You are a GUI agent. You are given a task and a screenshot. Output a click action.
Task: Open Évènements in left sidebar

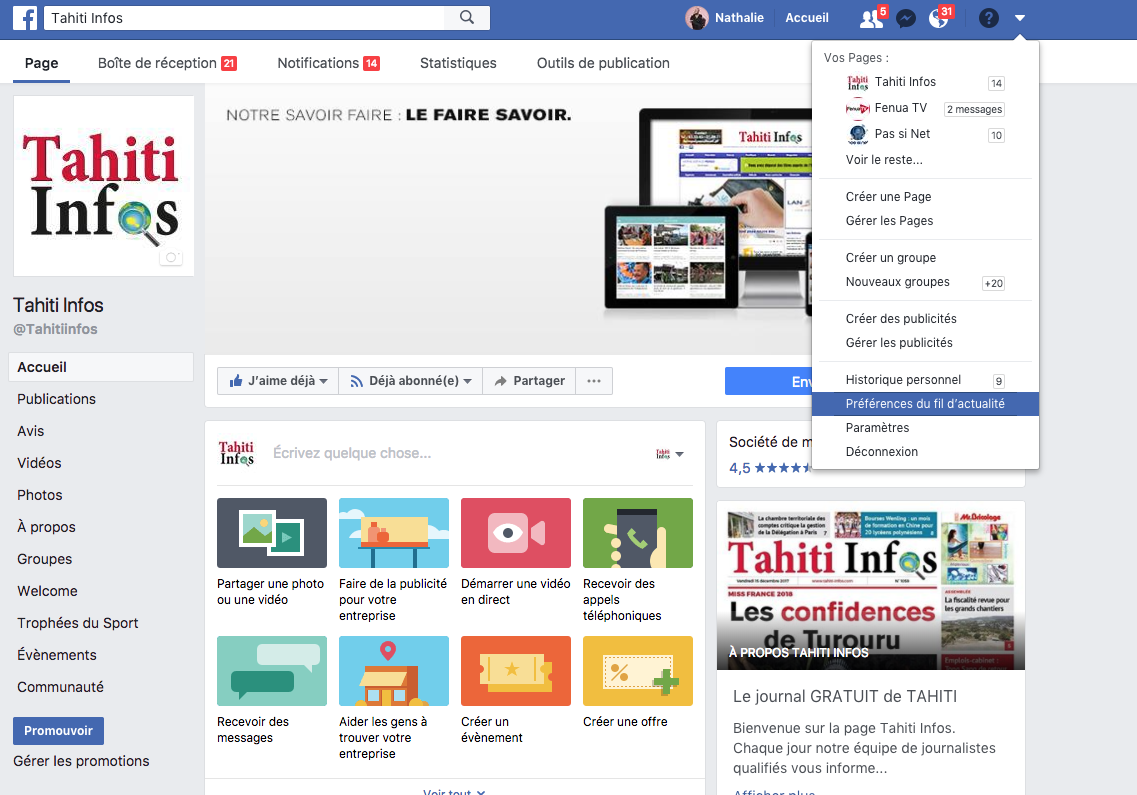[57, 654]
